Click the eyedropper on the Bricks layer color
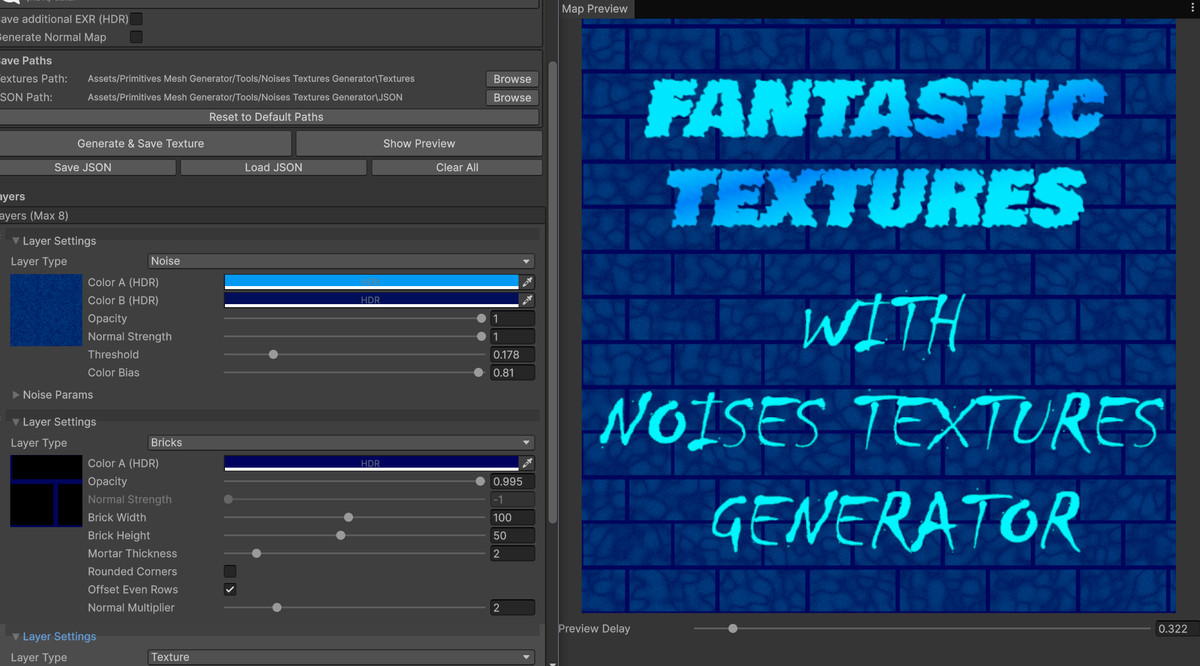1200x666 pixels. click(x=528, y=463)
